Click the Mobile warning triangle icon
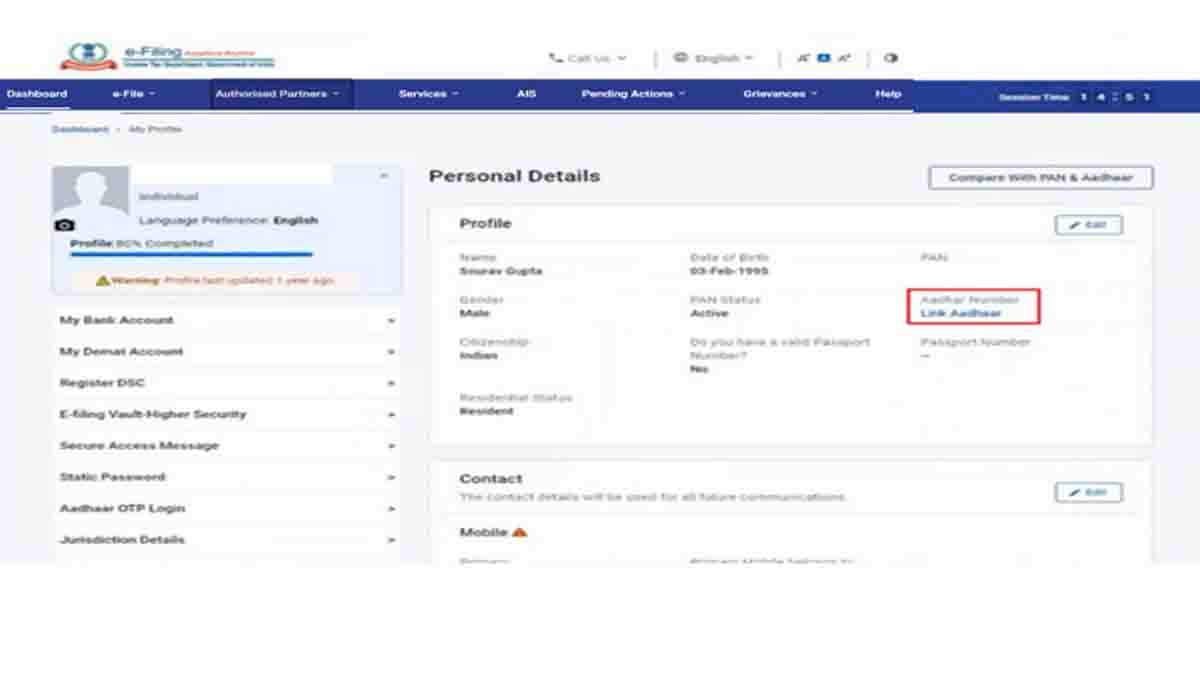 point(519,533)
